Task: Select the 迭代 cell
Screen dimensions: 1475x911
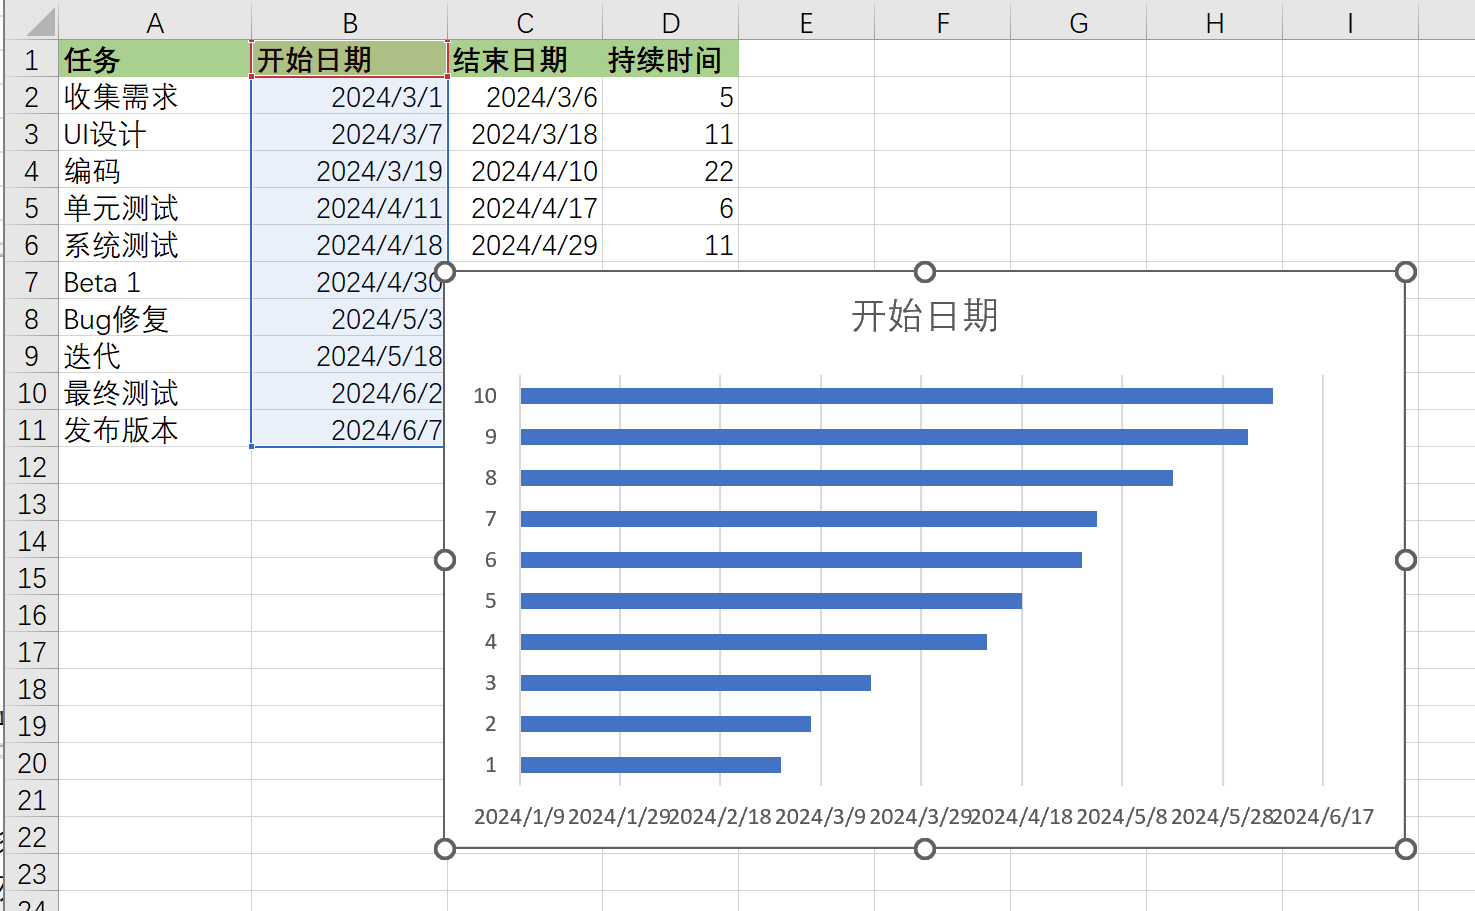Action: (x=155, y=355)
